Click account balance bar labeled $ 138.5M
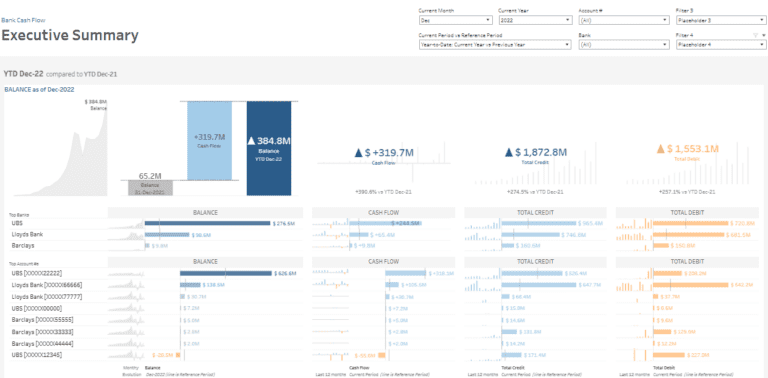 [190, 285]
